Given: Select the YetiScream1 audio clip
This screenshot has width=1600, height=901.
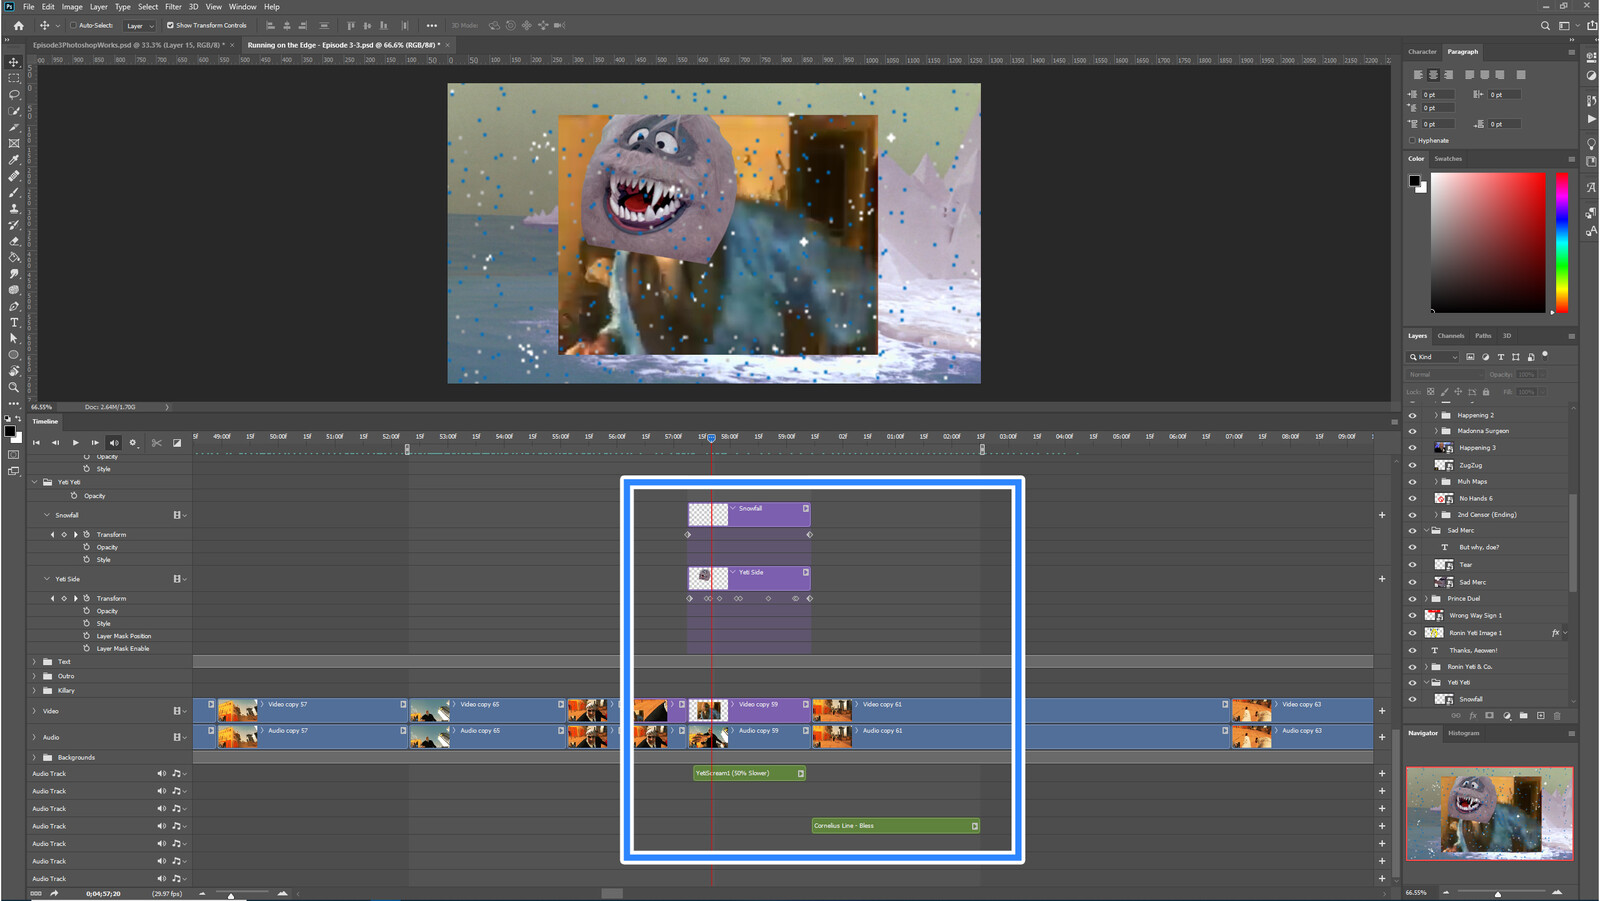Looking at the screenshot, I should 749,773.
